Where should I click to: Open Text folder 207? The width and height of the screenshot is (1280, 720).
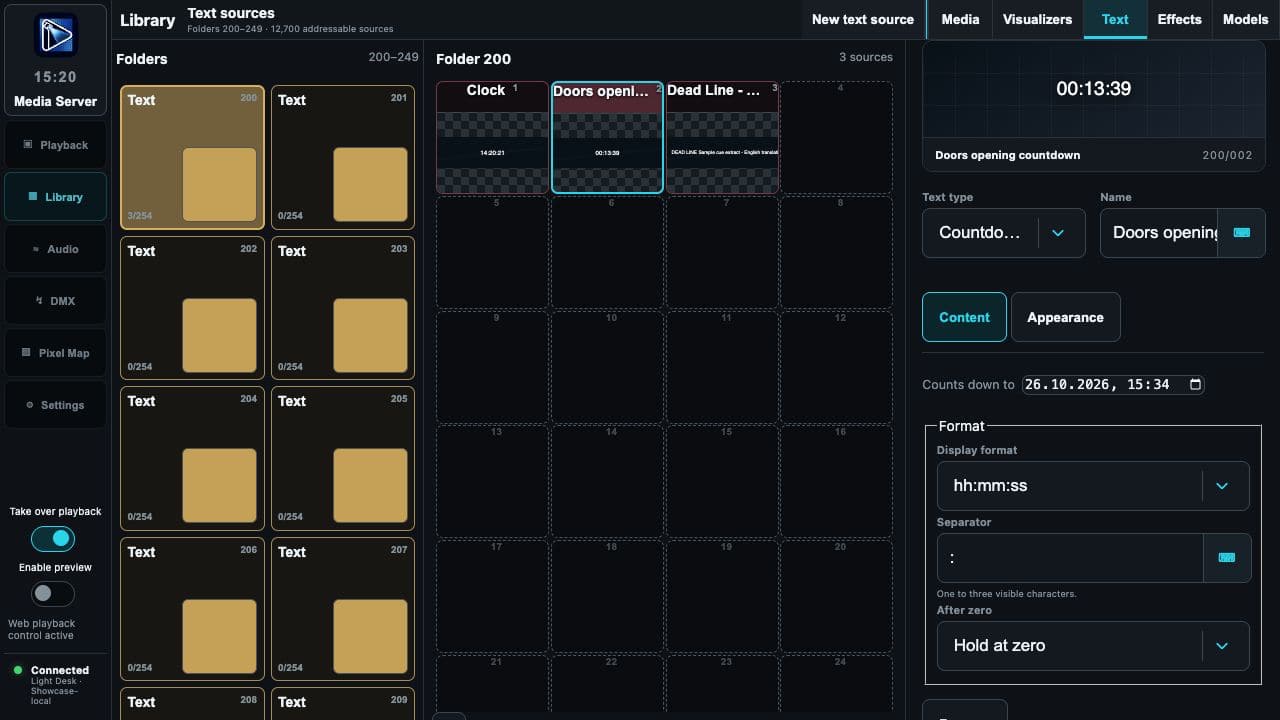coord(343,609)
